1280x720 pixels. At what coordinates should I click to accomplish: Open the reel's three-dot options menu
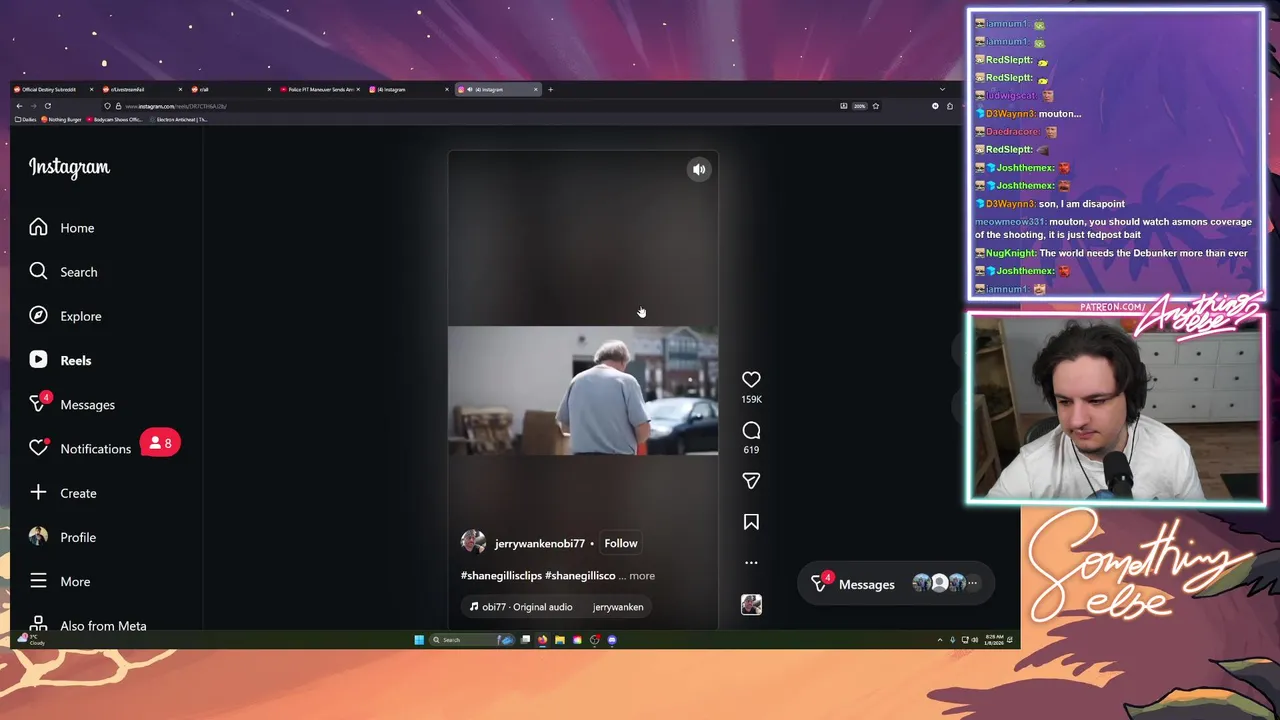[751, 563]
